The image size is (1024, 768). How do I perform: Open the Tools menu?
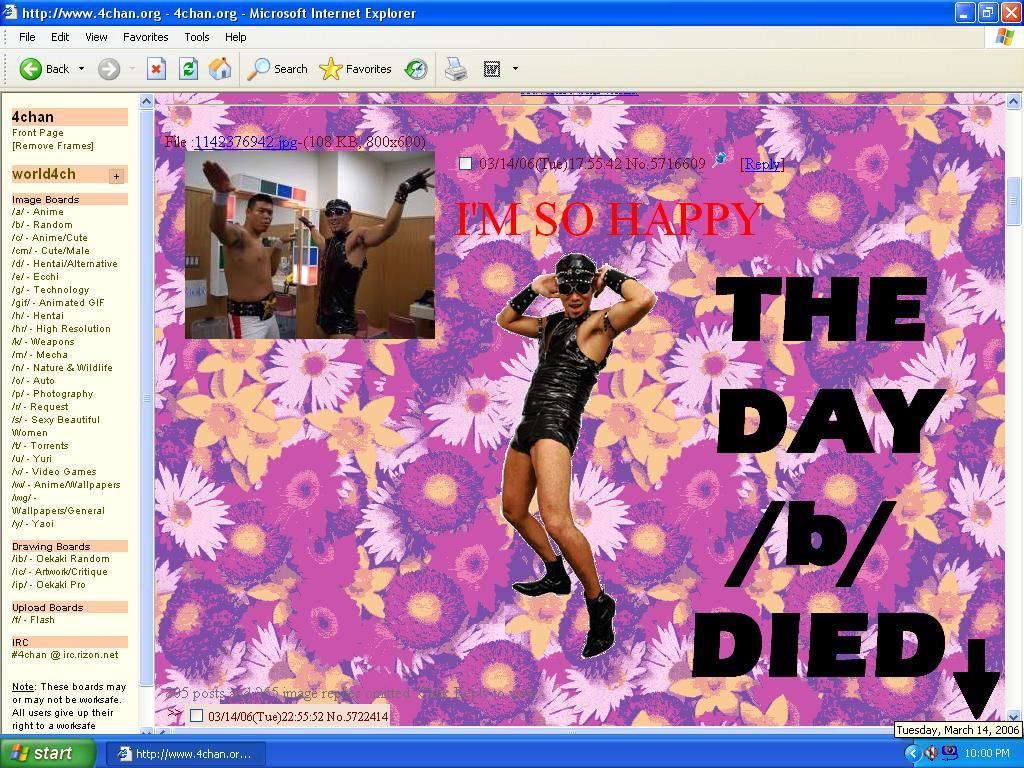pos(197,37)
